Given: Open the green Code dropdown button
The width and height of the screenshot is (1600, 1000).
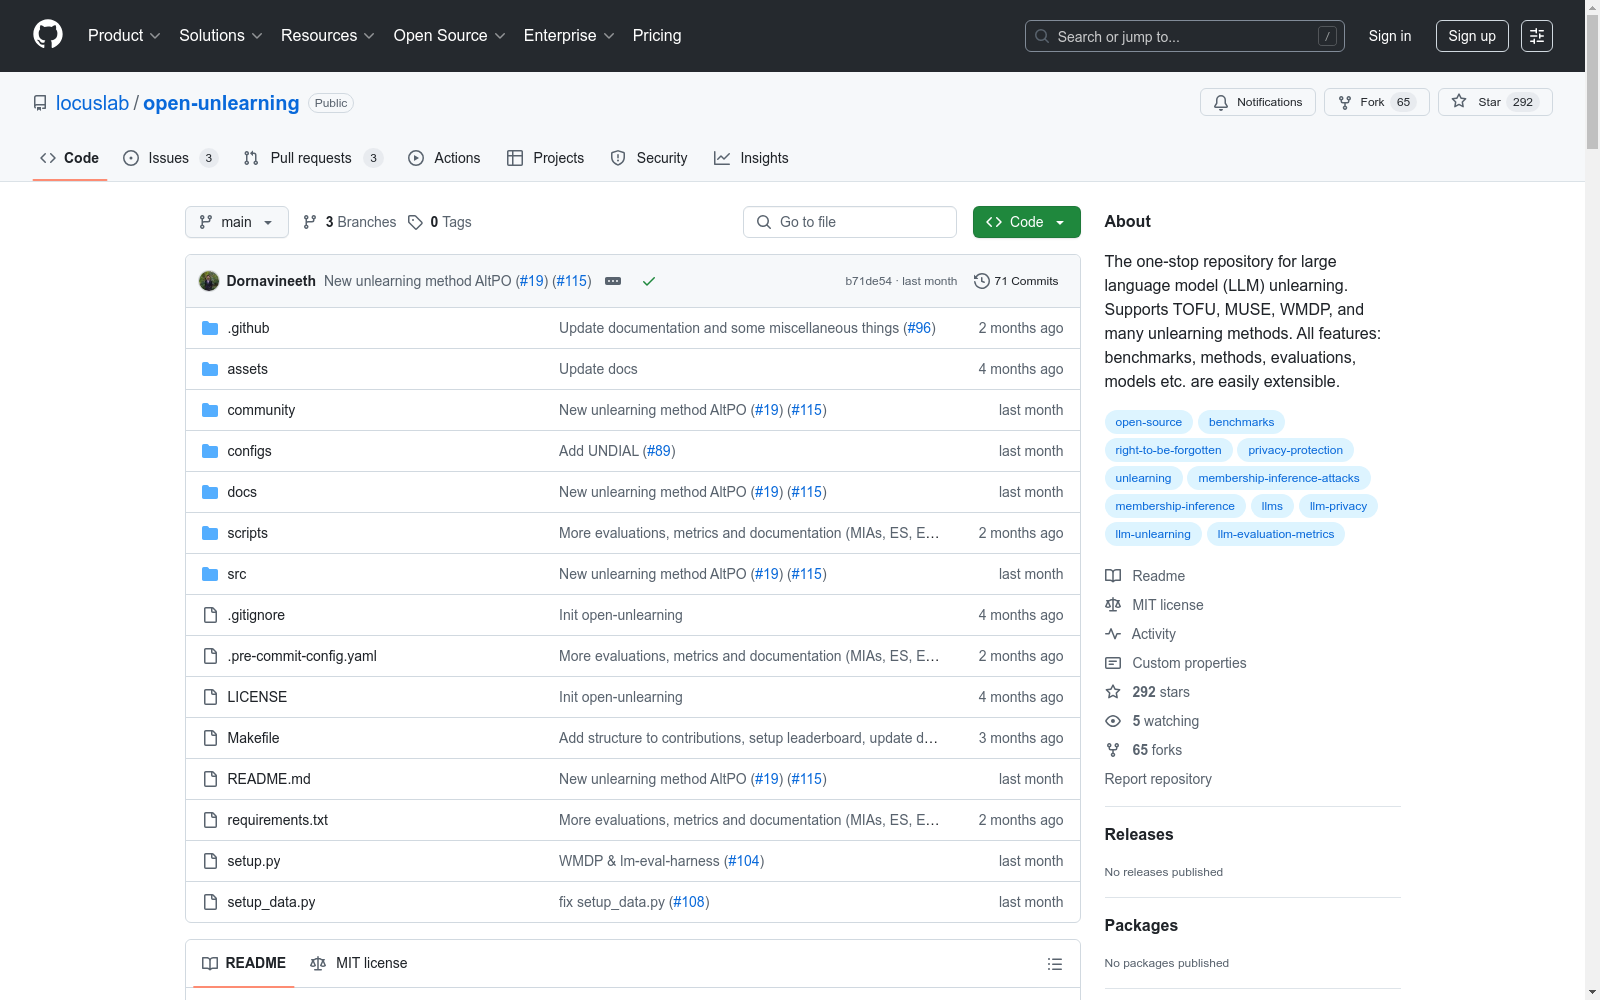Looking at the screenshot, I should (x=1027, y=222).
